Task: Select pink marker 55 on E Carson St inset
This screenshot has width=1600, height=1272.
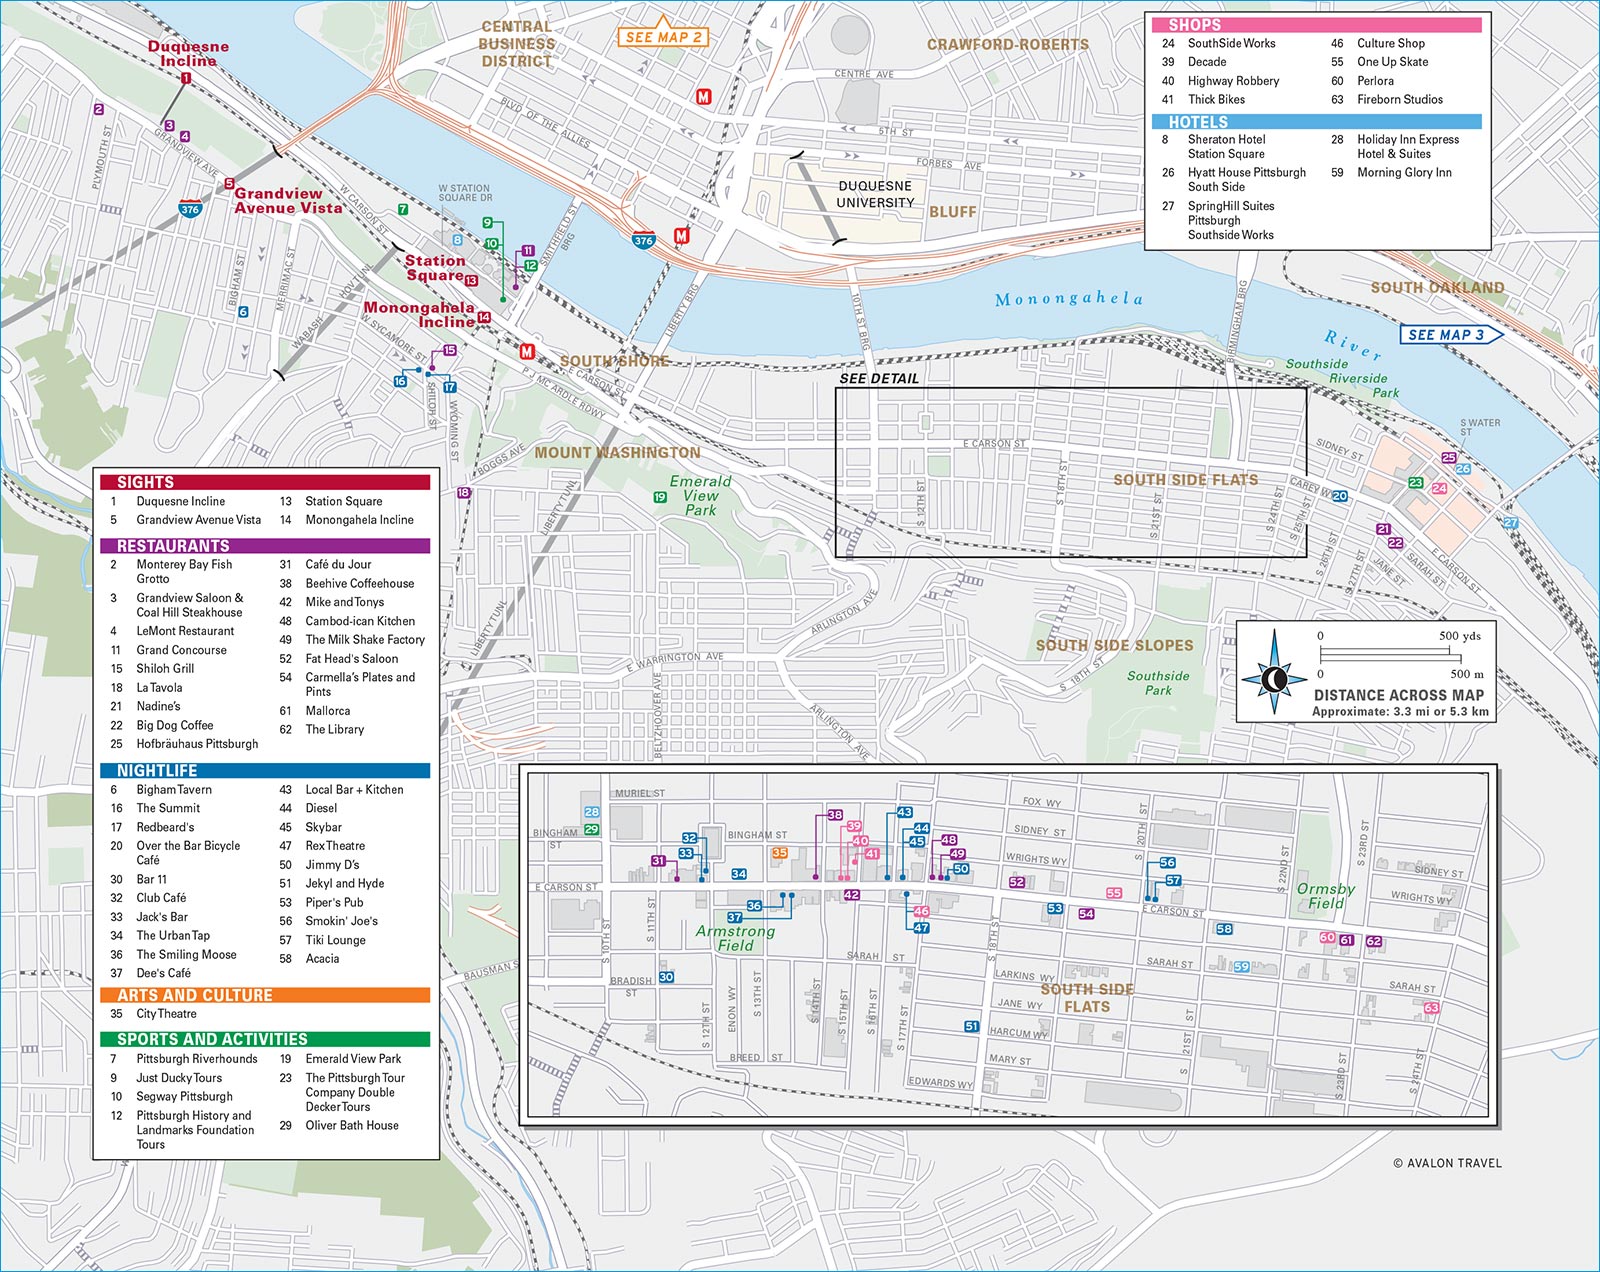Action: [x=1114, y=893]
